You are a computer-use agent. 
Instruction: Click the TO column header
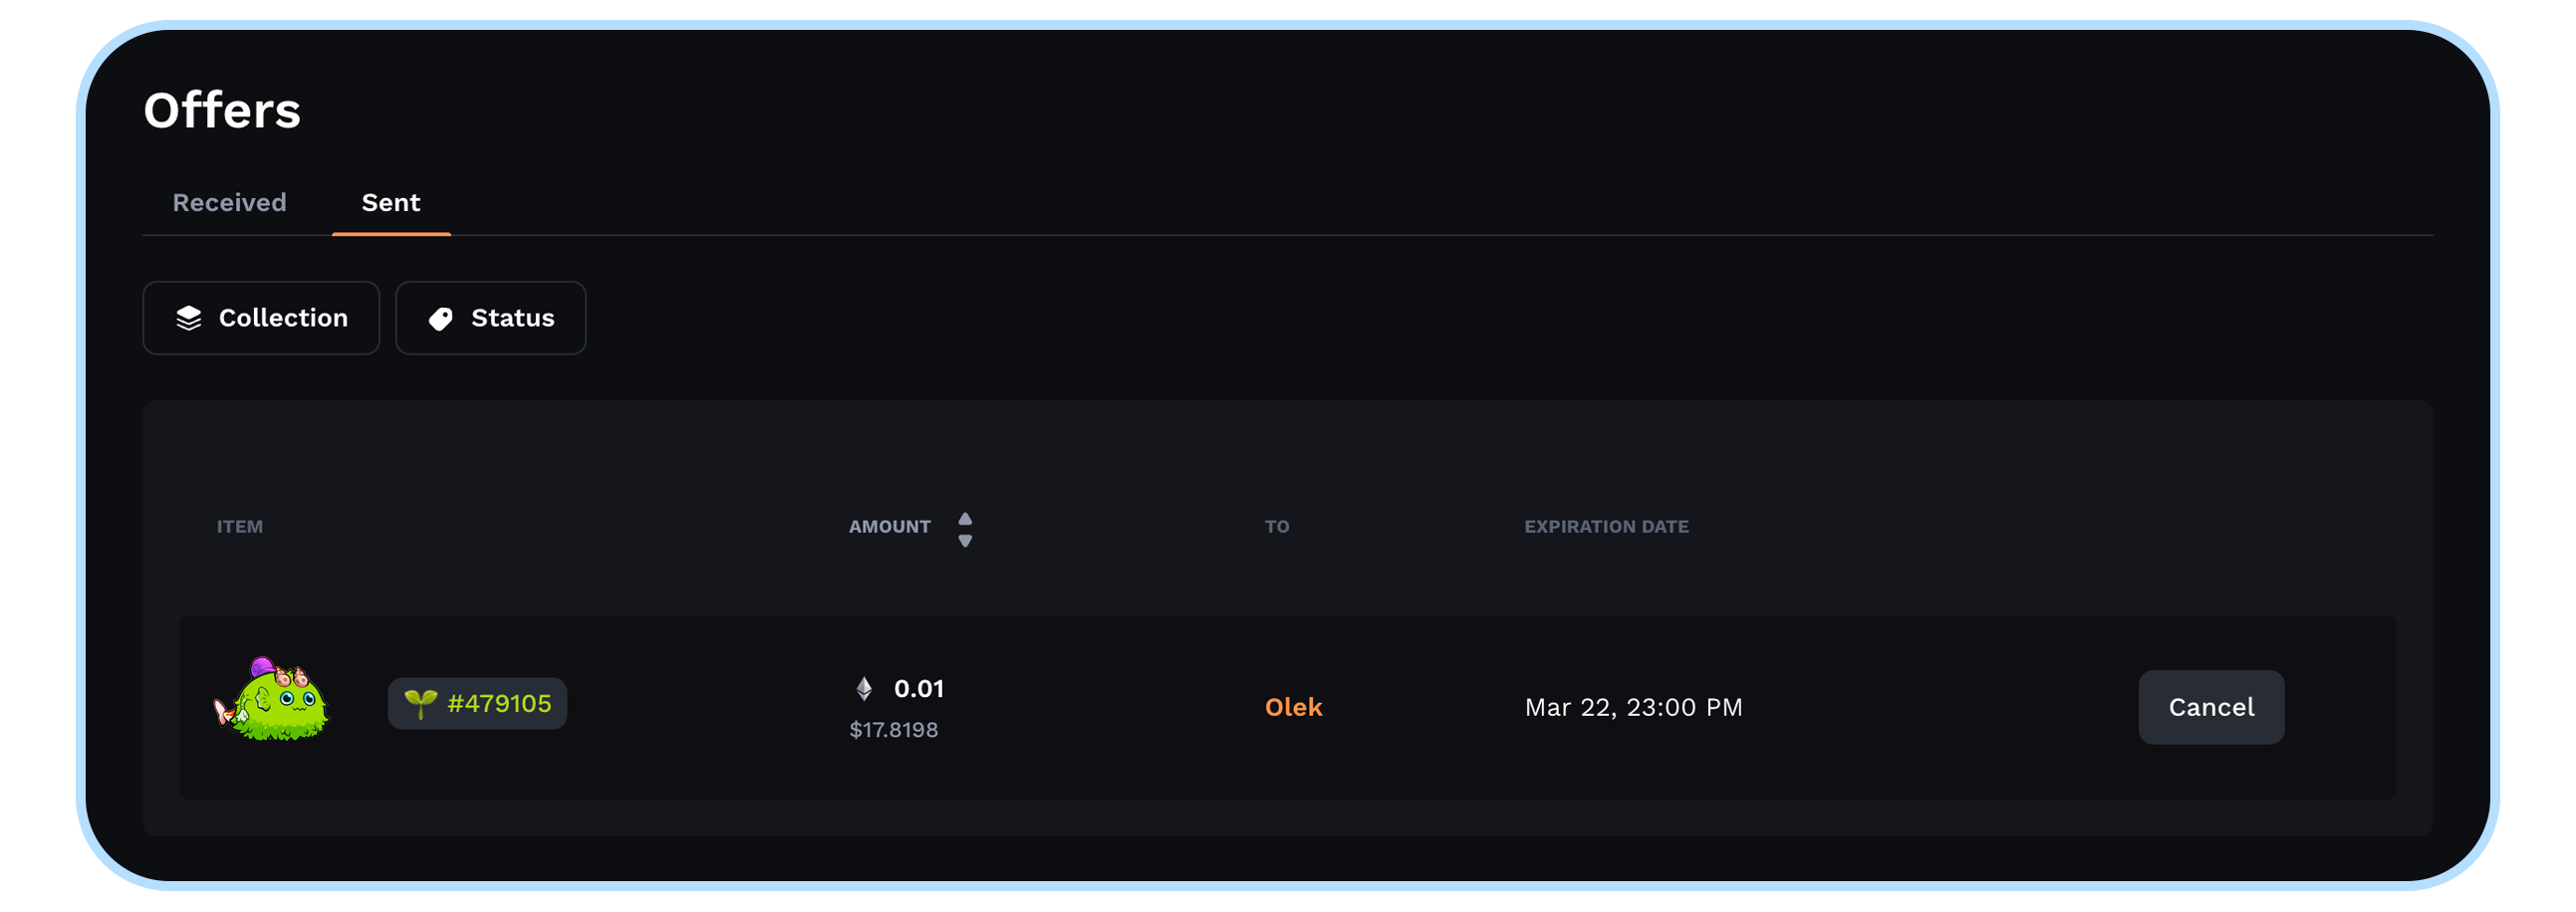point(1277,527)
